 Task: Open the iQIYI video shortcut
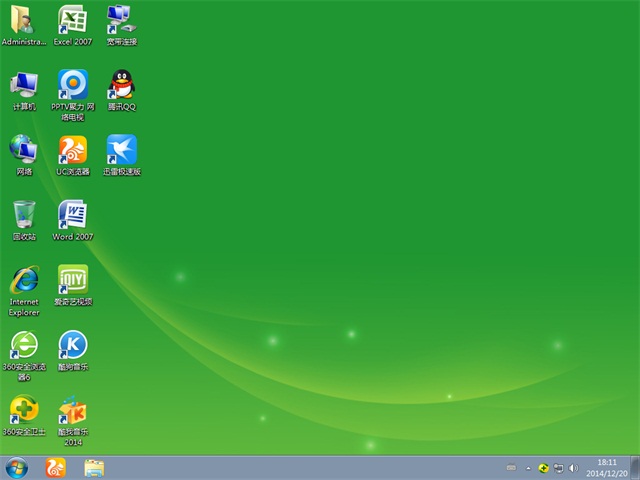pos(72,280)
